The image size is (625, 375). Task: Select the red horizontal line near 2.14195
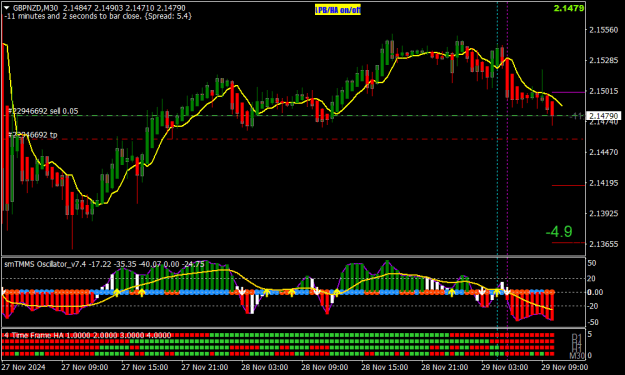[568, 186]
